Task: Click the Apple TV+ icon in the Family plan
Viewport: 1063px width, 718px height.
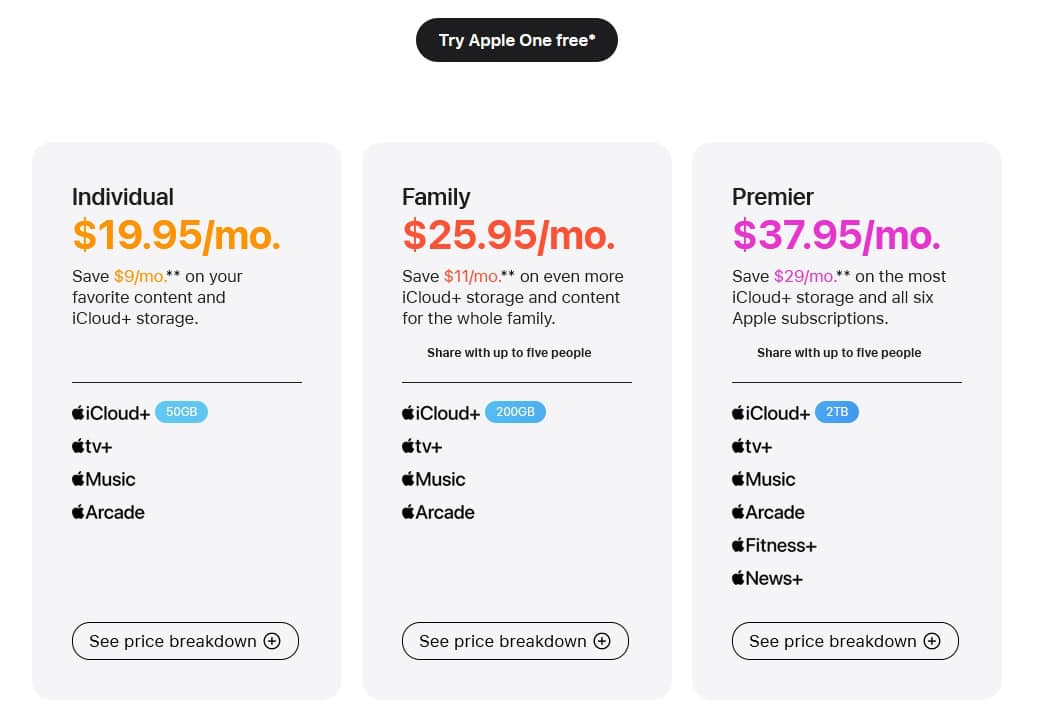Action: click(408, 446)
